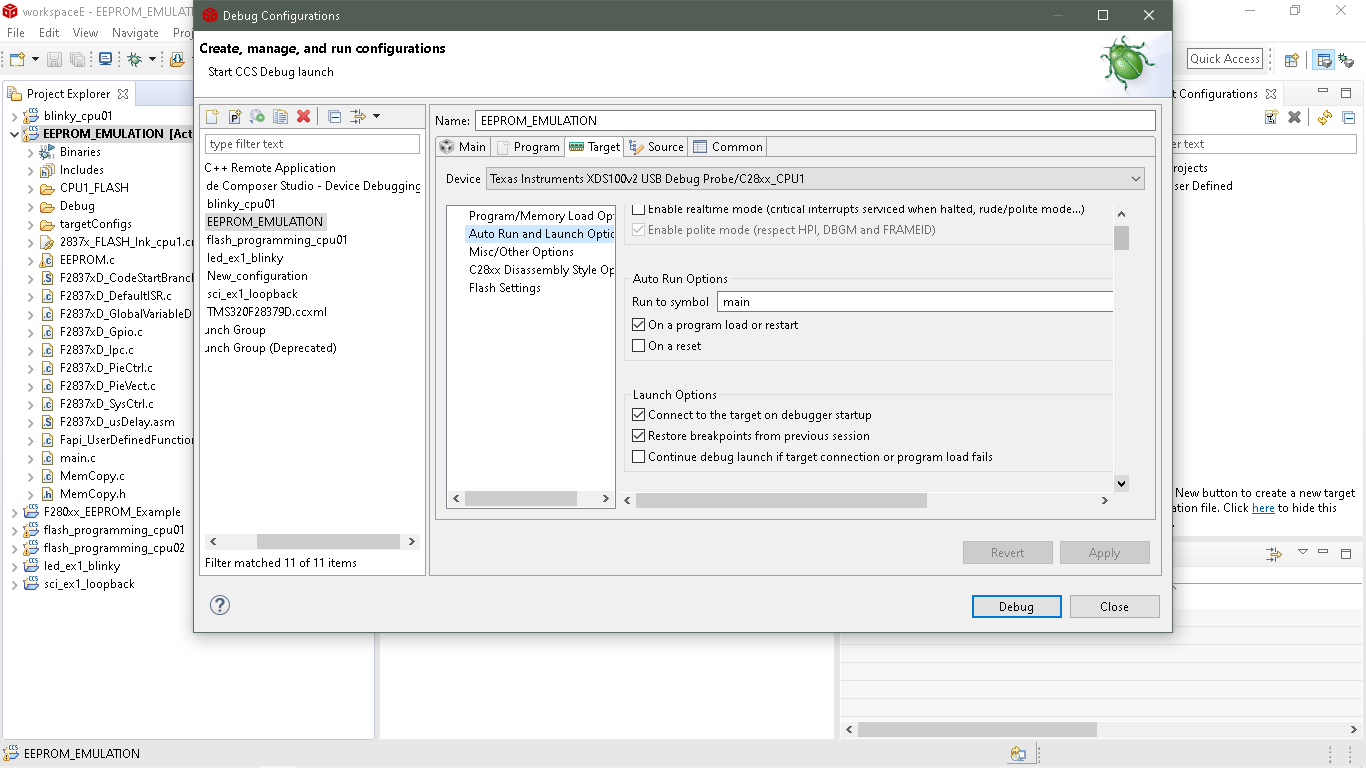1366x768 pixels.
Task: Duplicate the selected launch configuration
Action: click(281, 116)
